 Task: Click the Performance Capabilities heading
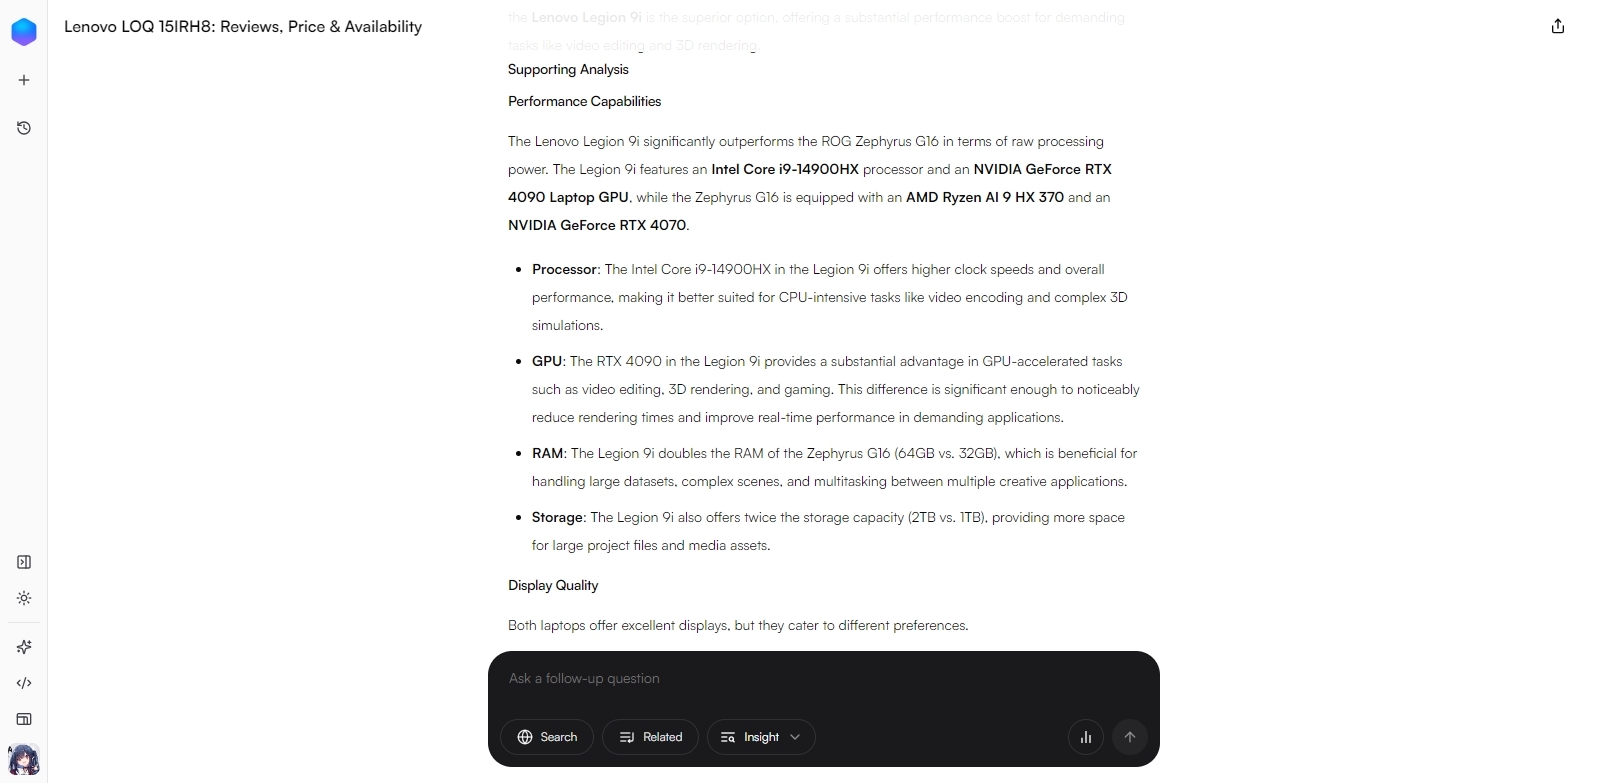coord(584,101)
